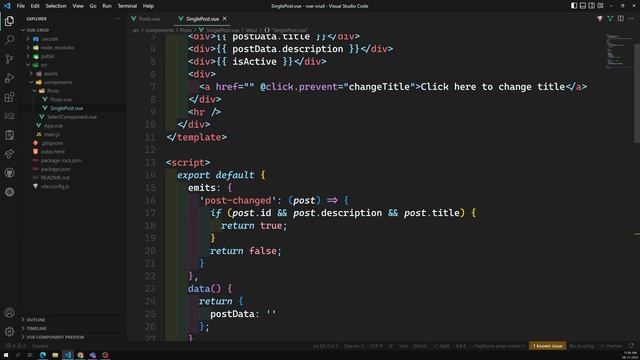Viewport: 640px width, 360px height.
Task: Open SelectComponent.vue in the file tree
Action: point(72,117)
